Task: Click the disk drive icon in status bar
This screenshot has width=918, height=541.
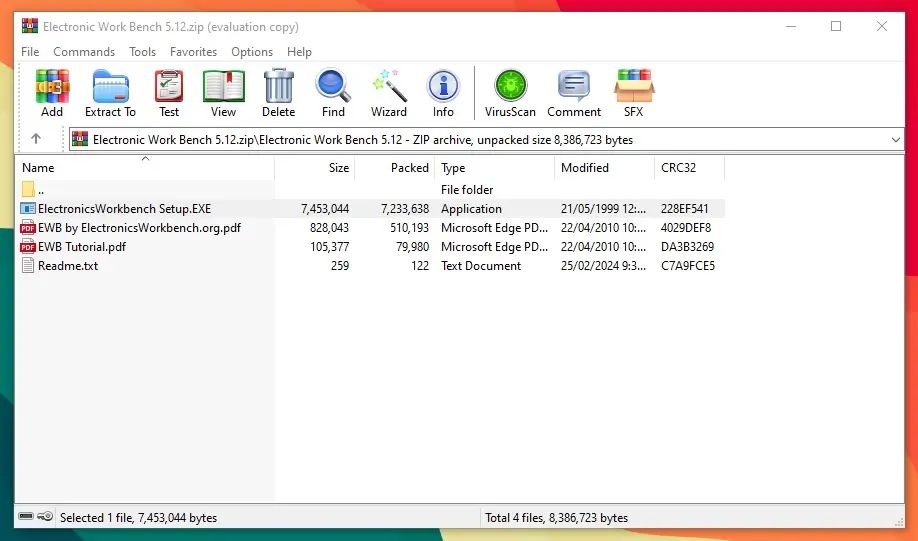Action: [x=26, y=516]
